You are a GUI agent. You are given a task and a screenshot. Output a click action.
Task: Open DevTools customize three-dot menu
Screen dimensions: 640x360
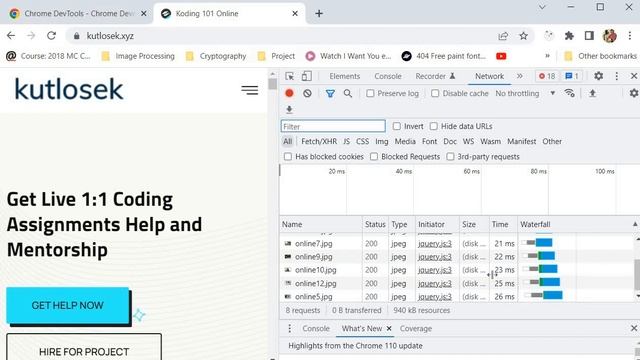tap(616, 76)
